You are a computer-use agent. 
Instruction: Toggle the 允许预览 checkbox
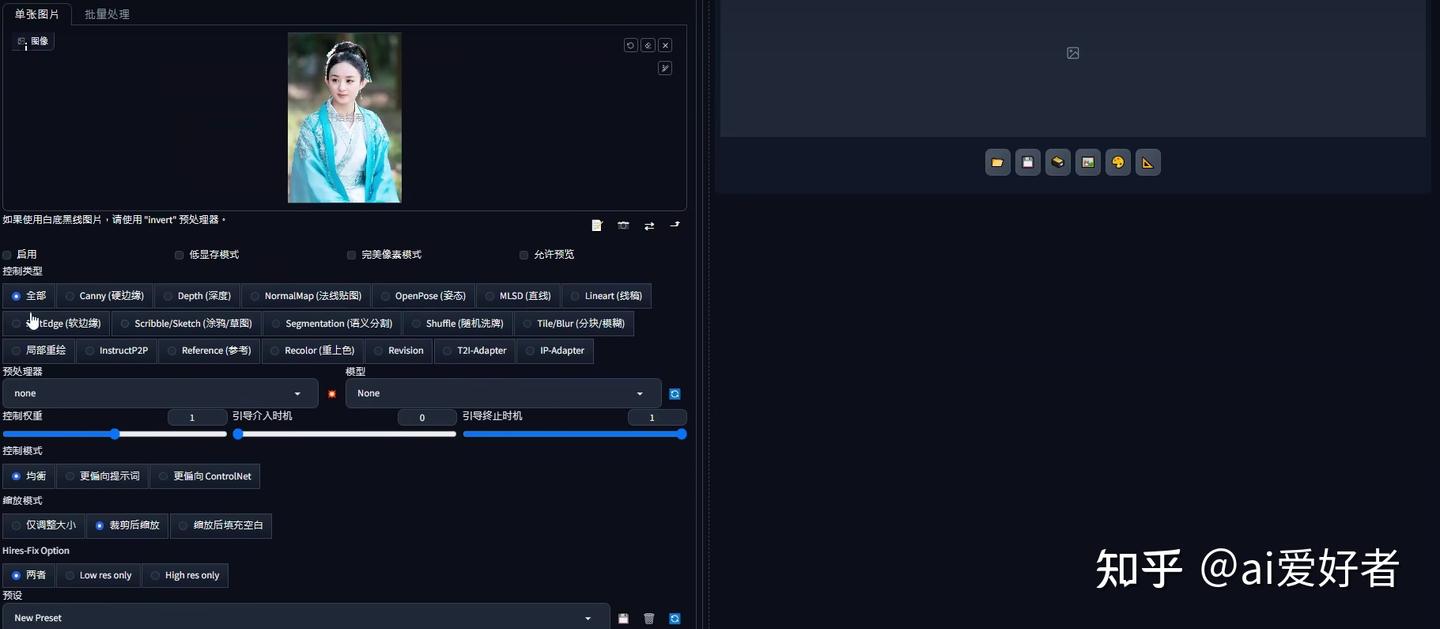[x=524, y=255]
